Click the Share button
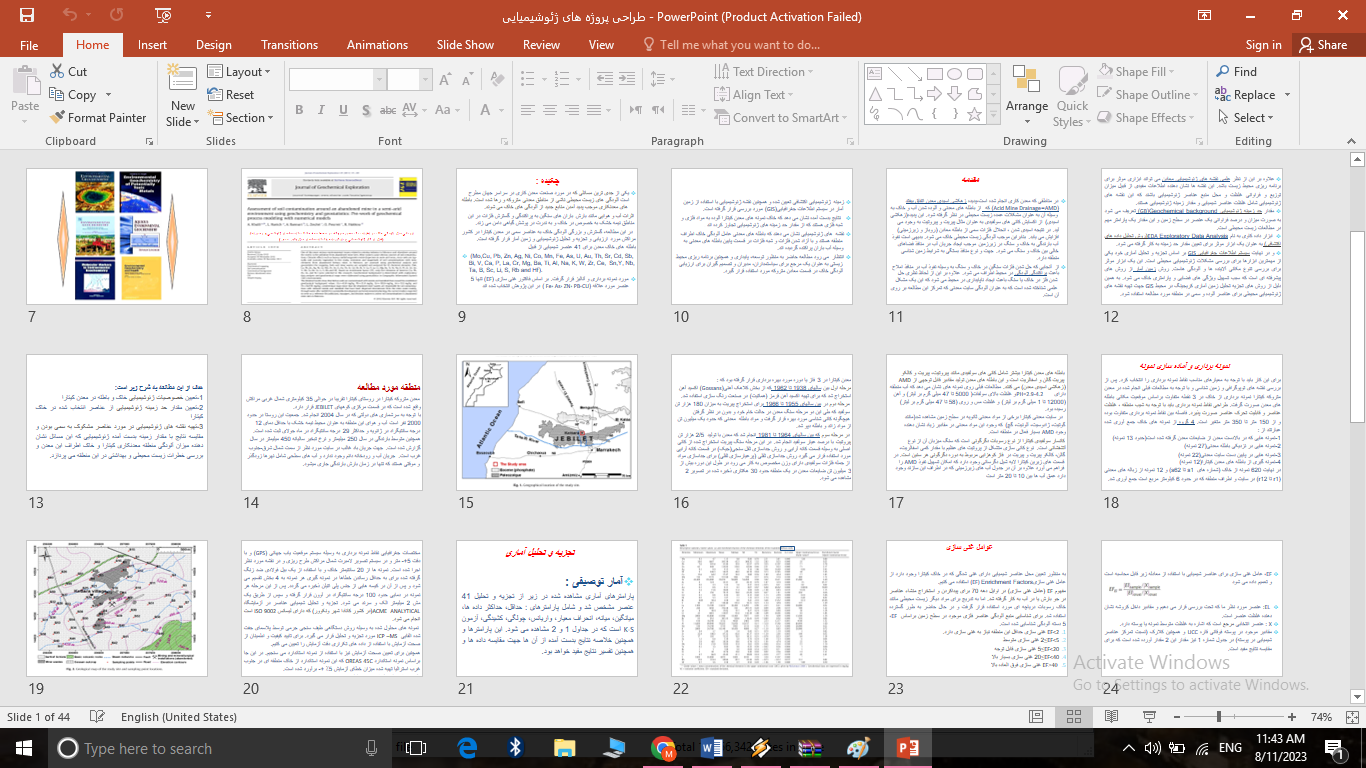Screen dimensions: 1366x768 coord(1322,45)
